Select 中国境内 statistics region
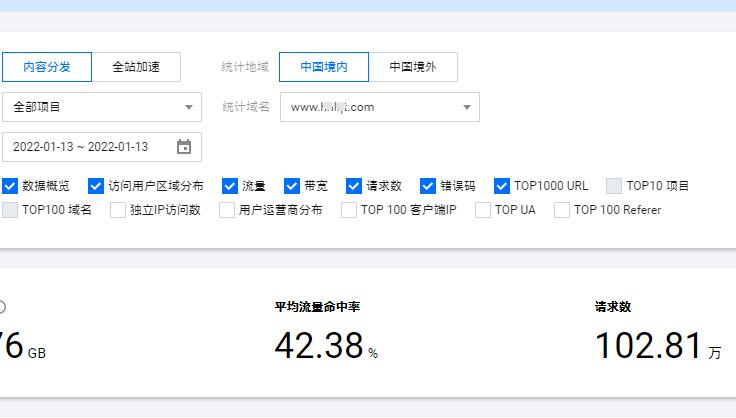The image size is (736, 418). point(324,67)
